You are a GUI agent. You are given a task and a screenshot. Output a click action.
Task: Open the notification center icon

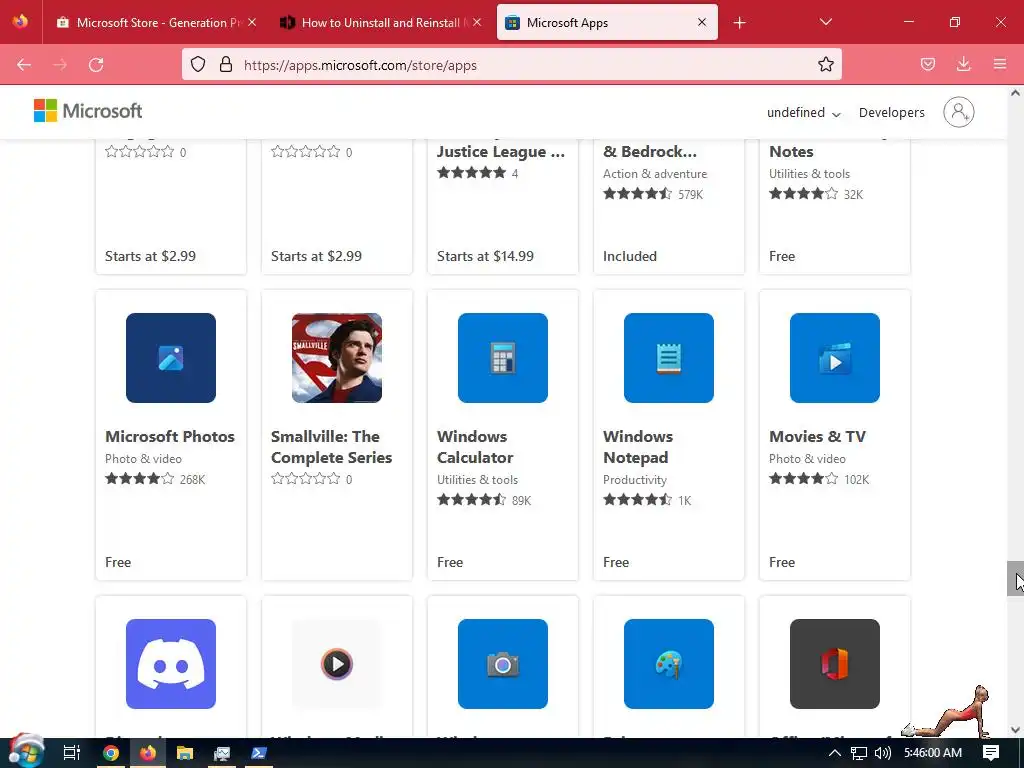coord(991,753)
